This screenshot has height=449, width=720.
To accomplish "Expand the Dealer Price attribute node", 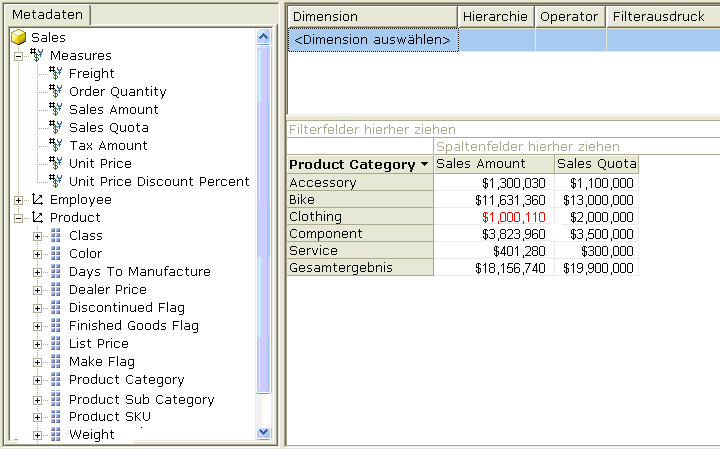I will click(x=38, y=289).
